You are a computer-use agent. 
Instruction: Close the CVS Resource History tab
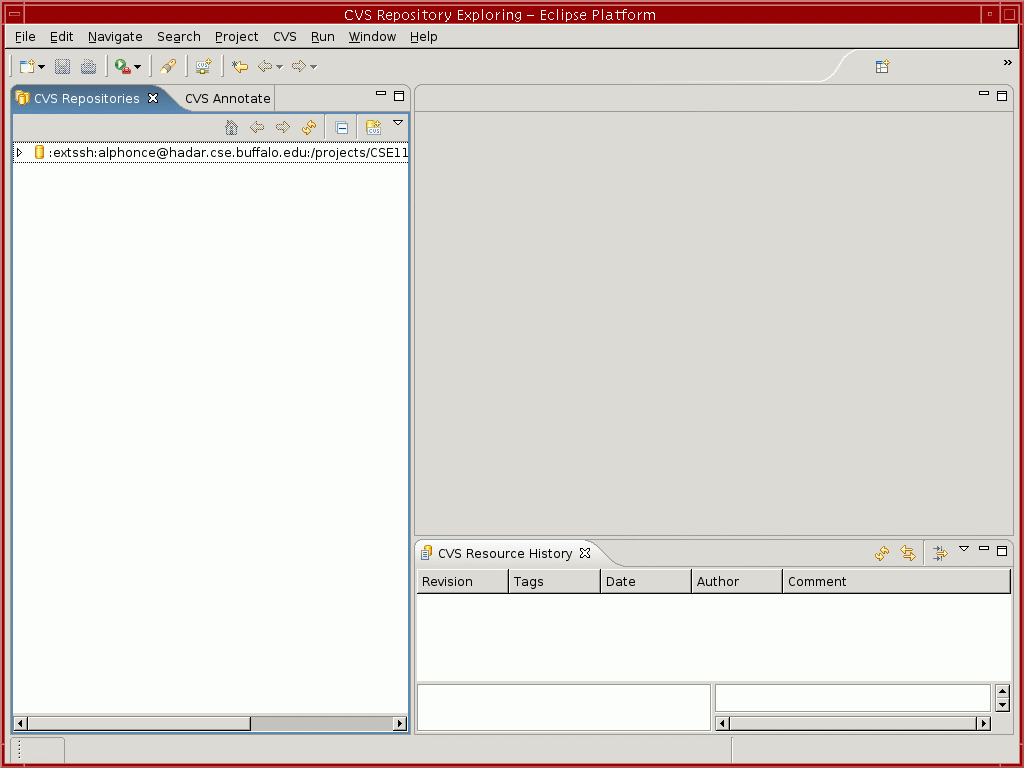point(585,553)
